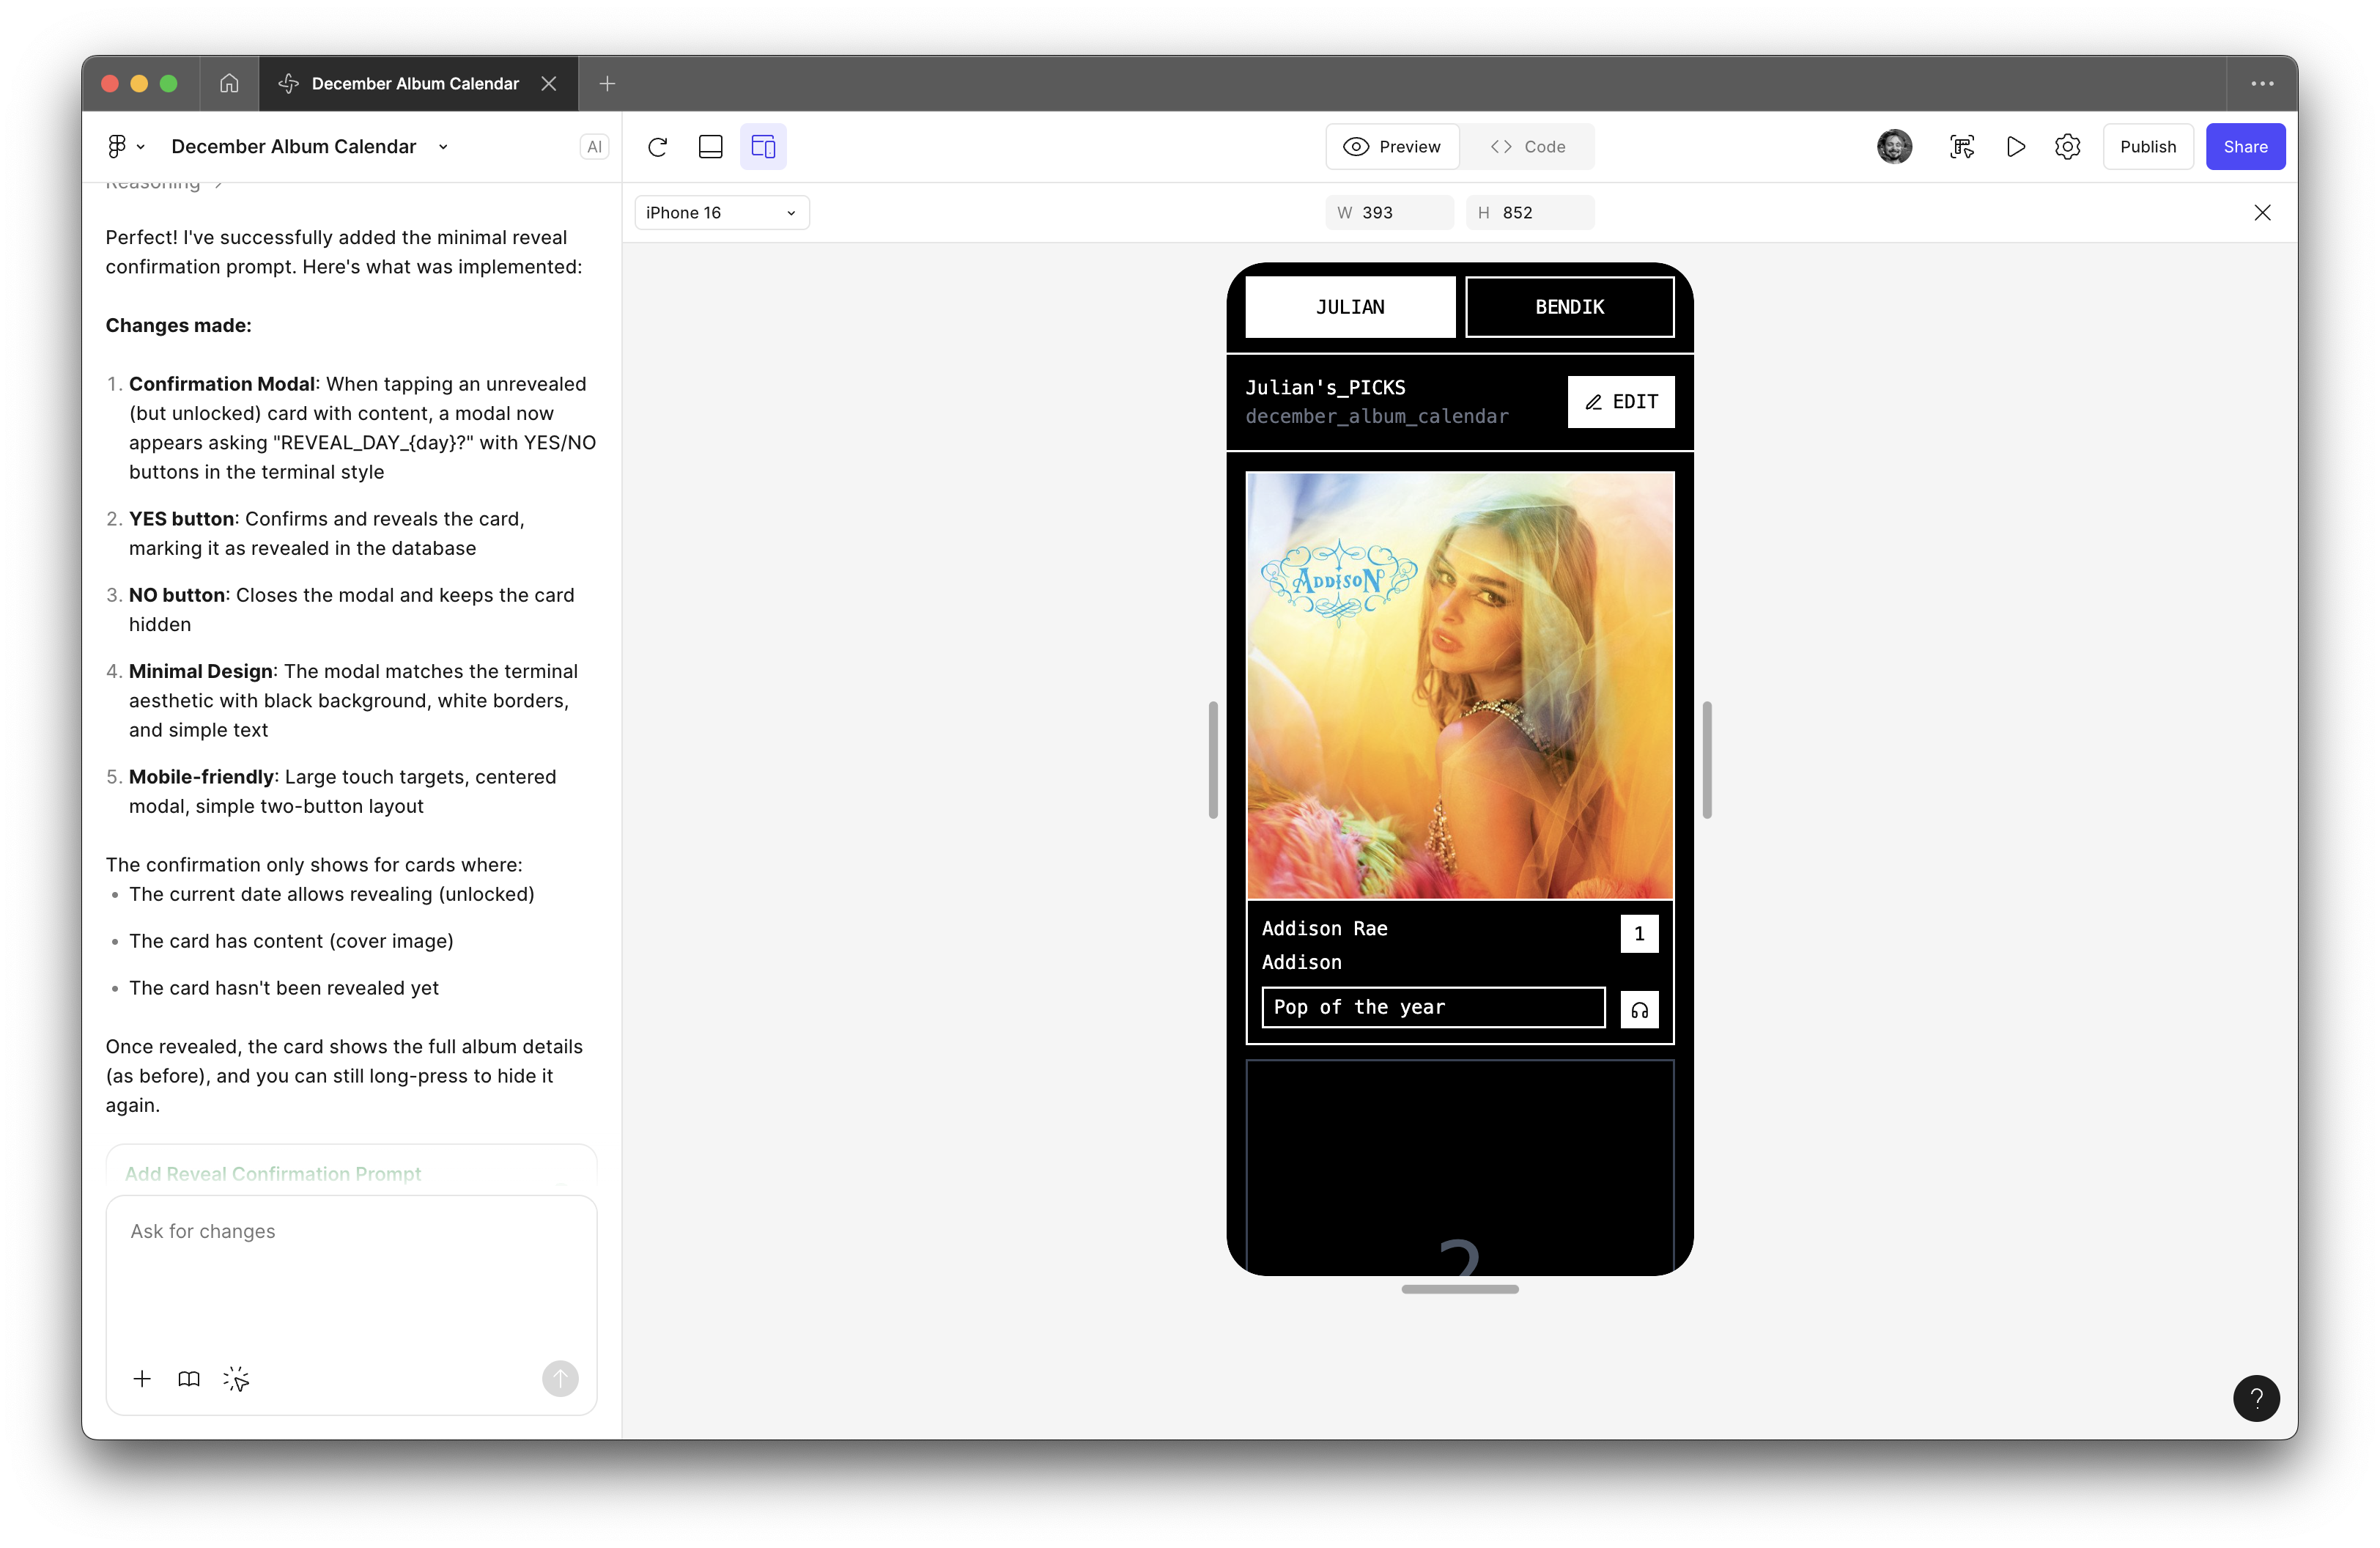This screenshot has height=1548, width=2380.
Task: Open the prompt library book icon
Action: (x=189, y=1379)
